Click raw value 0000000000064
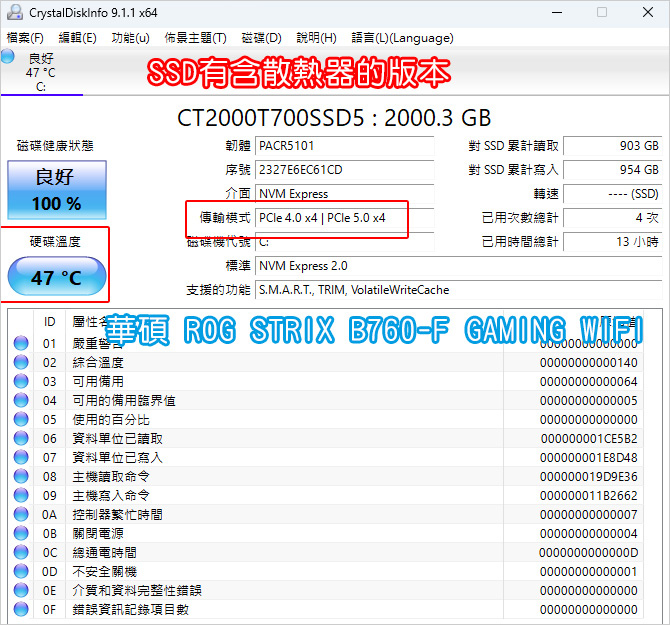670x625 pixels. point(589,381)
